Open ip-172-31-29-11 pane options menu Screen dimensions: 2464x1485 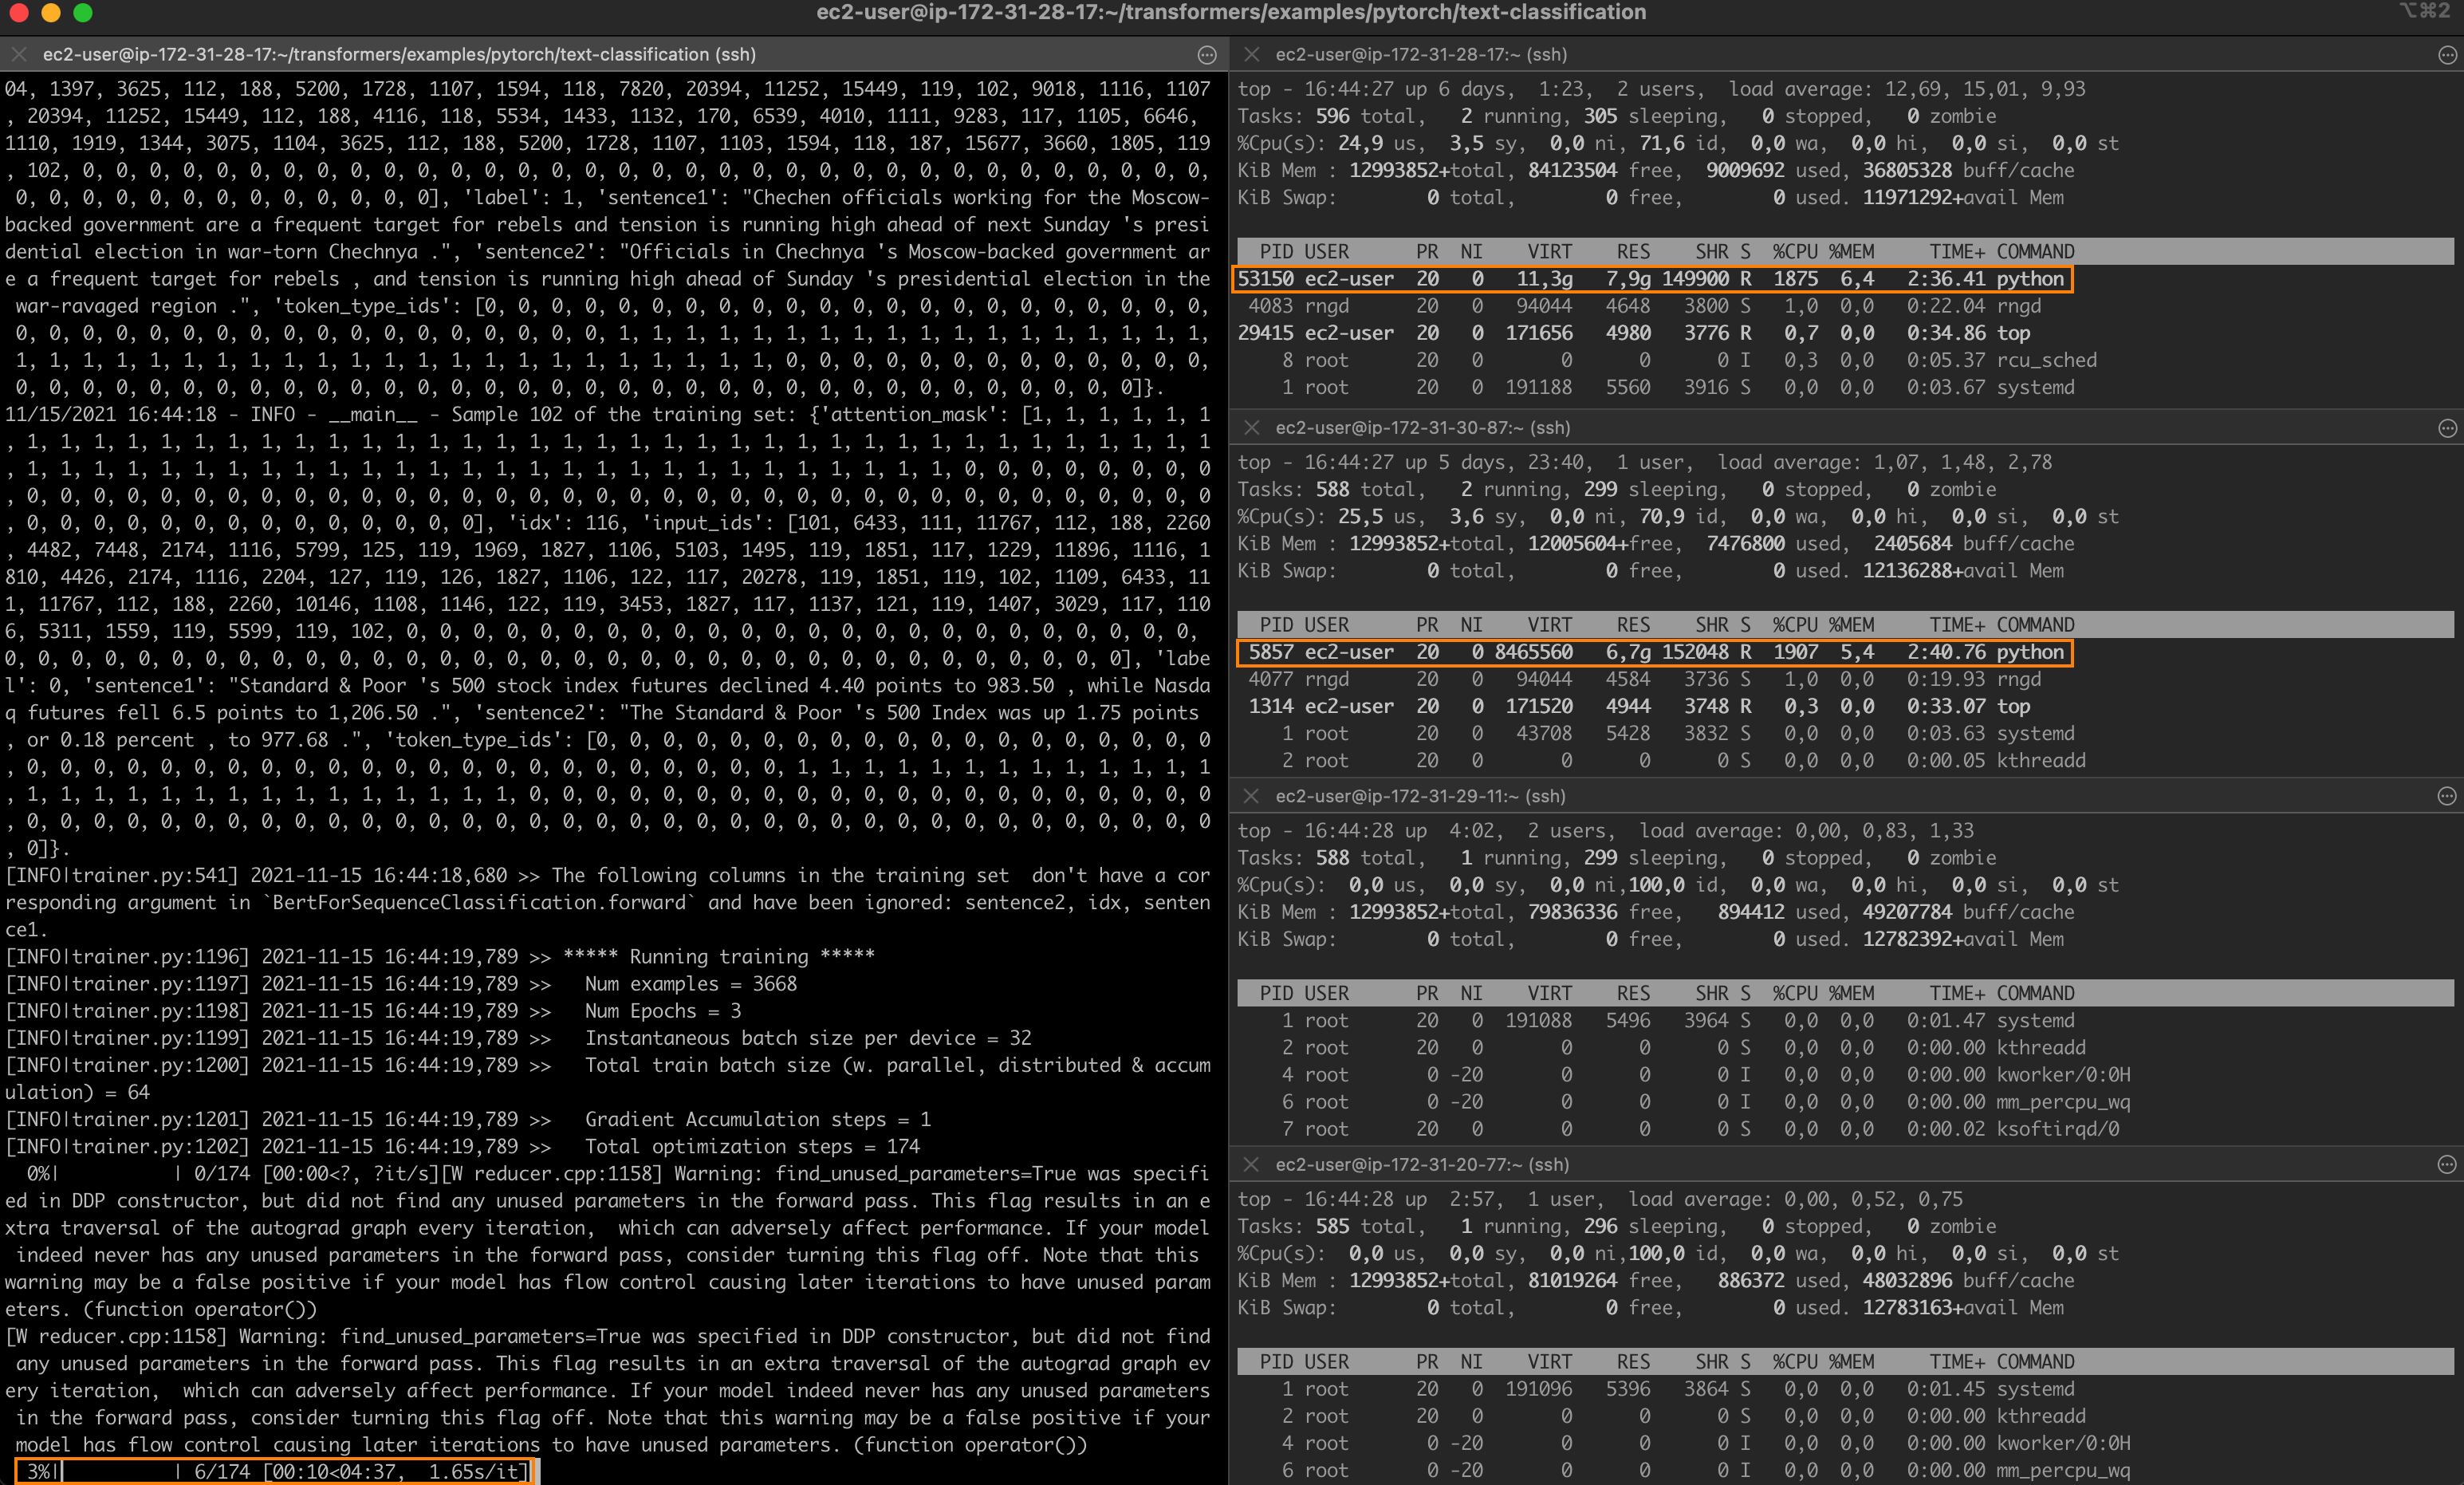coord(2446,796)
